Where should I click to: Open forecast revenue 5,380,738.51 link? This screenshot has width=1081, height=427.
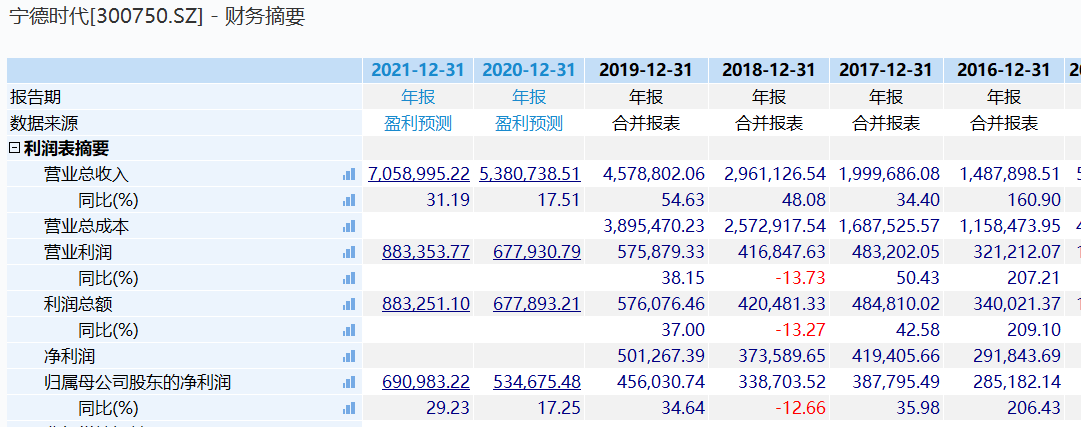click(x=529, y=175)
